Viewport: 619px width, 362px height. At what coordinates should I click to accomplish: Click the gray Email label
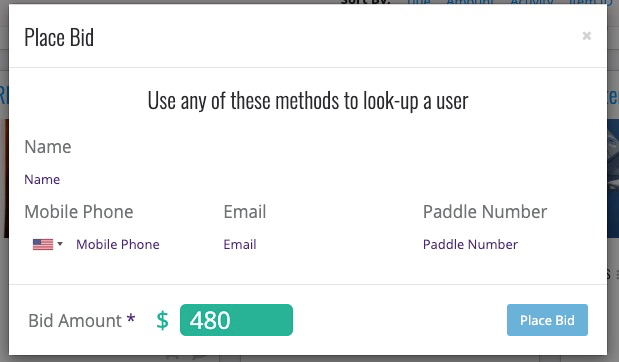coord(245,212)
